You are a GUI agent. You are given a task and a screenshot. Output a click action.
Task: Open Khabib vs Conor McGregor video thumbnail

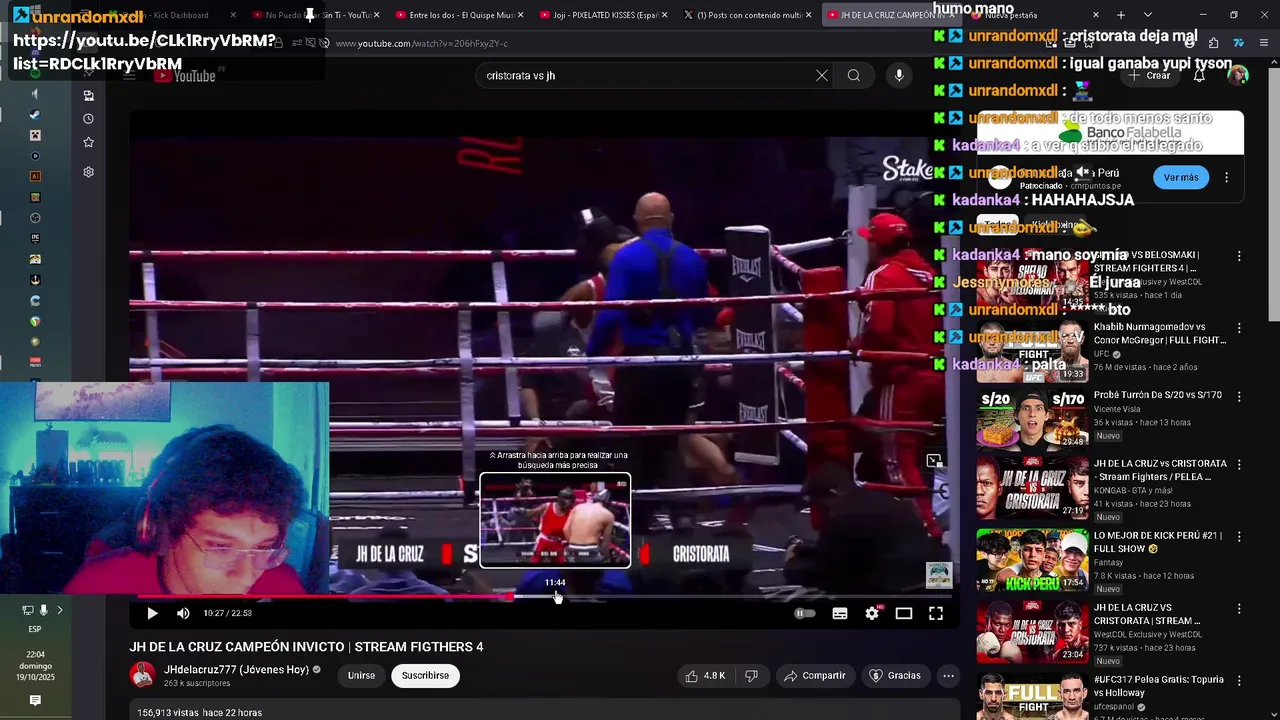tap(1032, 351)
